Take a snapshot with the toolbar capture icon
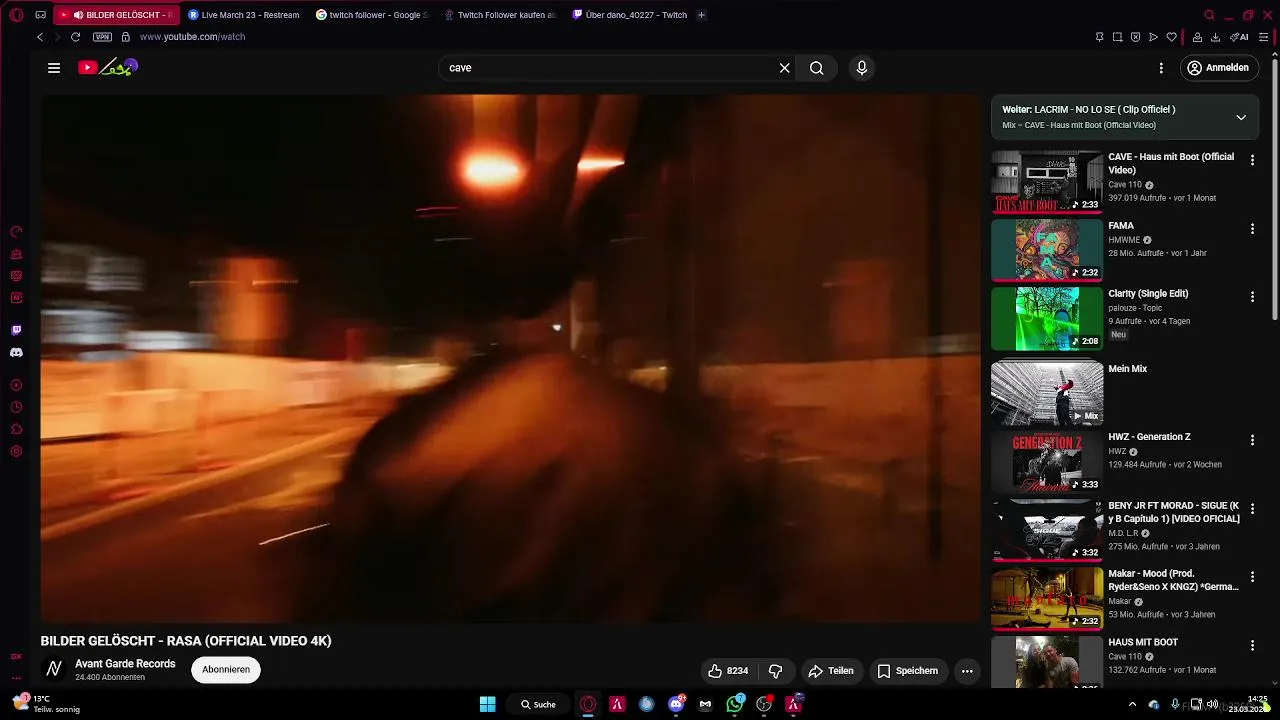The height and width of the screenshot is (720, 1280). 1117,37
